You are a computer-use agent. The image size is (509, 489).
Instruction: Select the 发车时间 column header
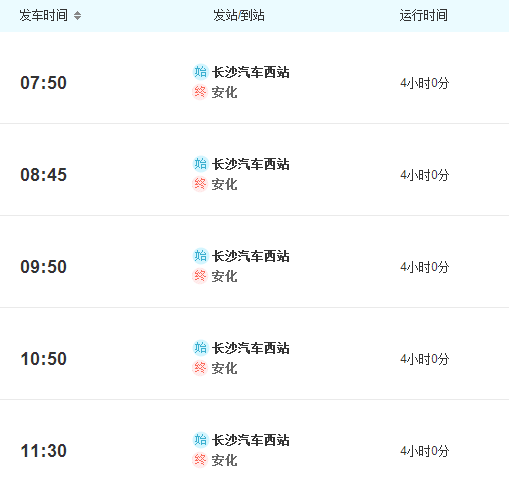[x=43, y=16]
